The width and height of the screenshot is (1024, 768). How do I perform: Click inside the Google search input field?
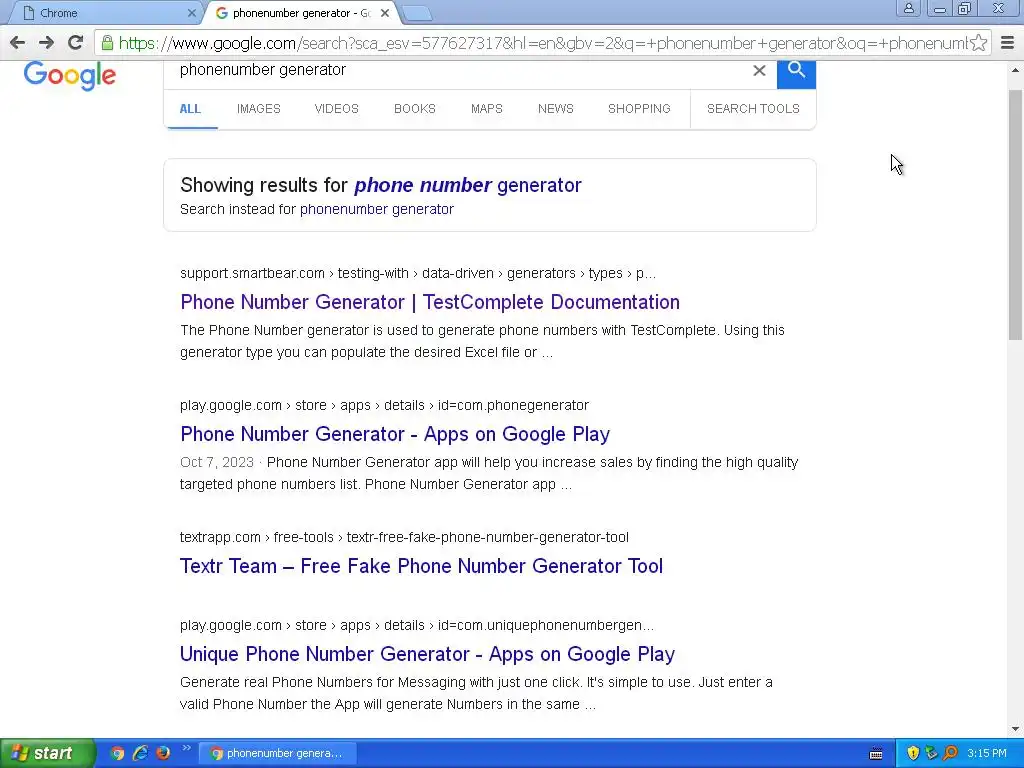coord(457,71)
